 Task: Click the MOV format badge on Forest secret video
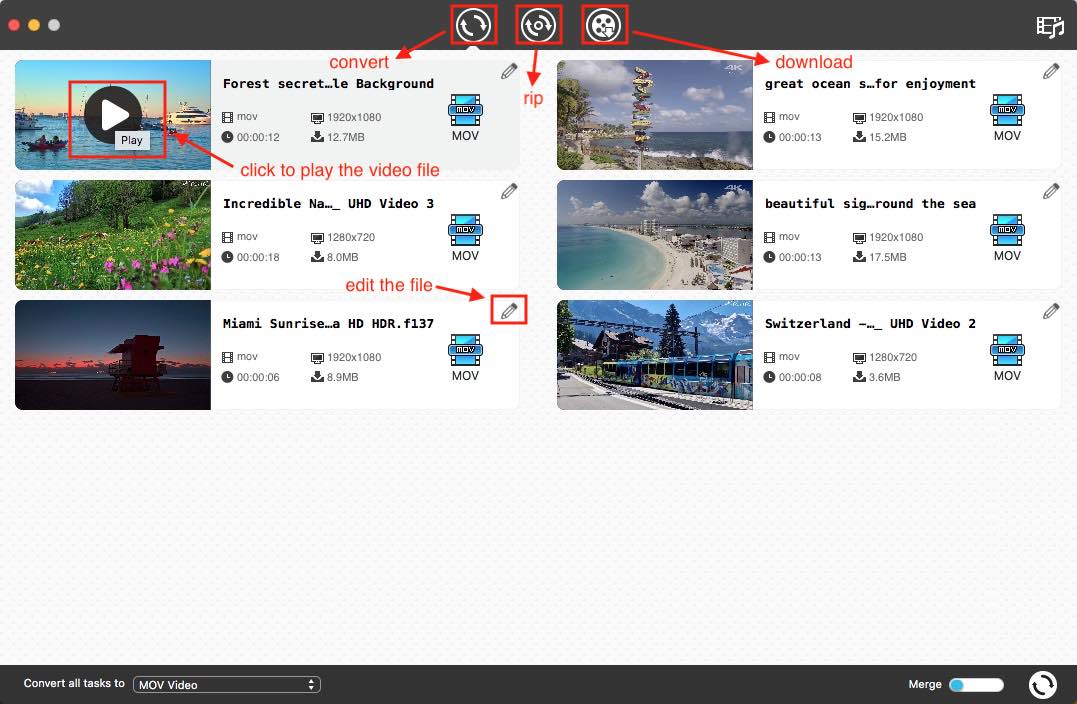click(465, 110)
